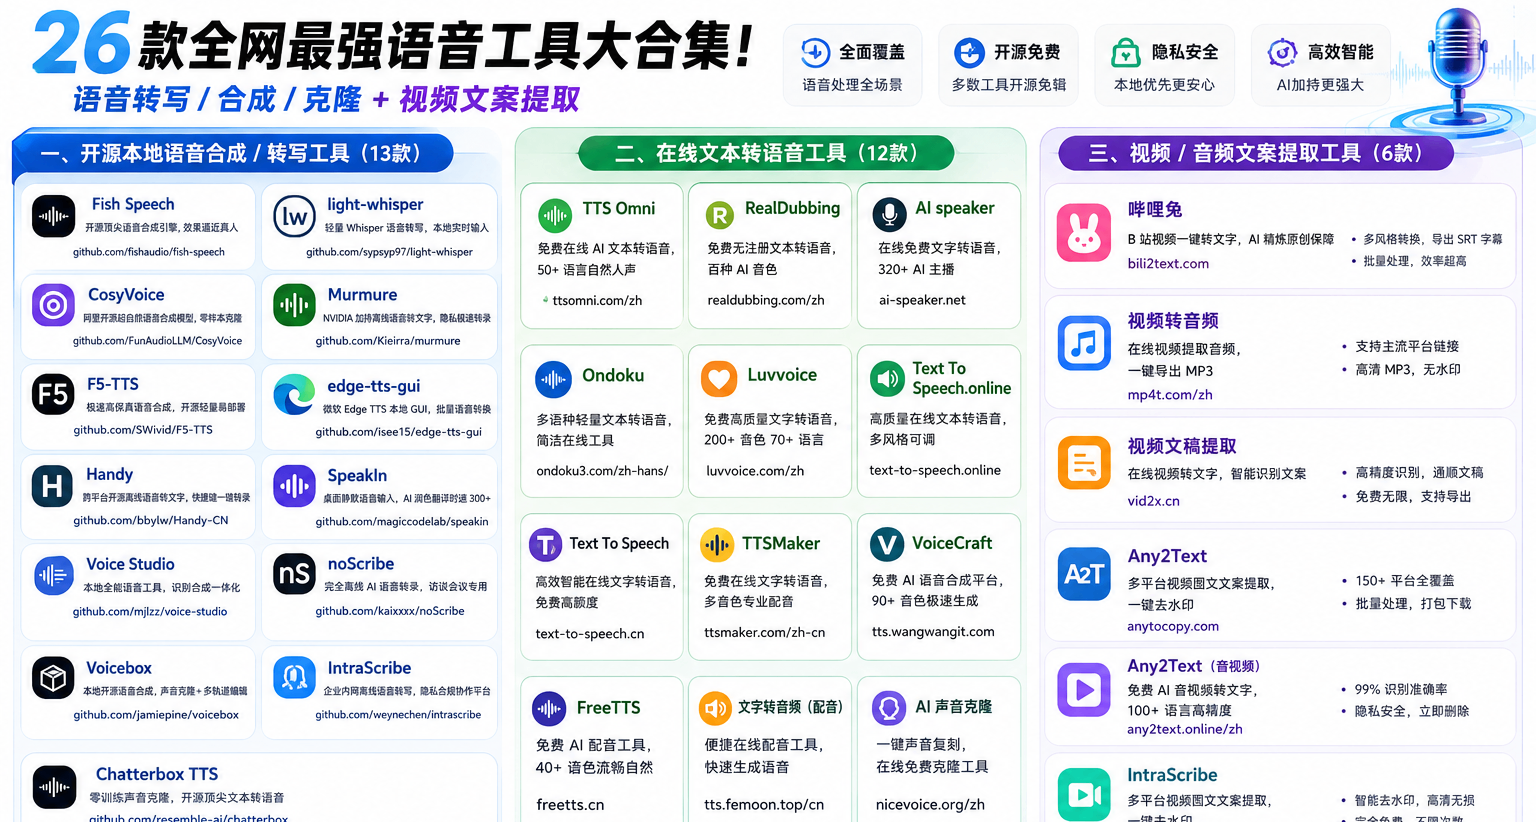Open ttsmaker.com/zh-cn link
Screen dimensions: 1536x822
[x=765, y=633]
